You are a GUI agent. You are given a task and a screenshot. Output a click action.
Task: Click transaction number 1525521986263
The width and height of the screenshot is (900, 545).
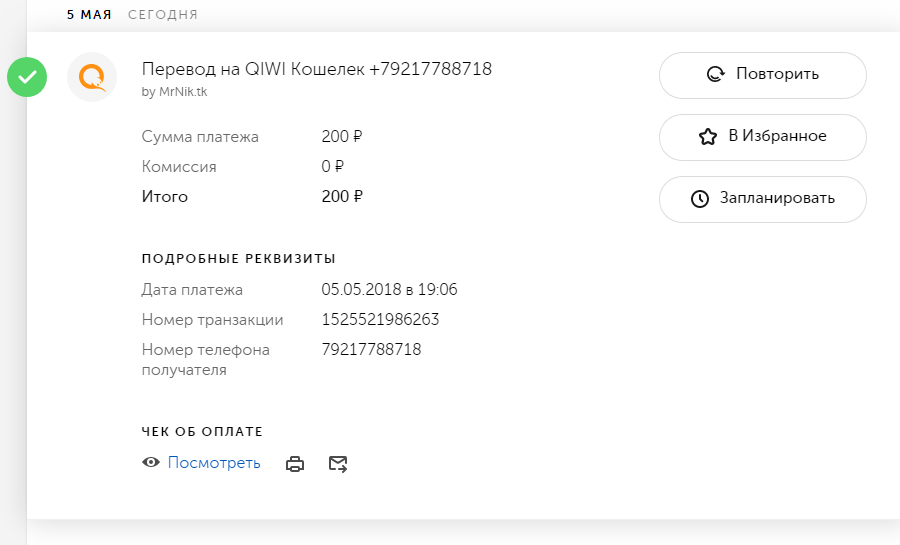tap(380, 320)
